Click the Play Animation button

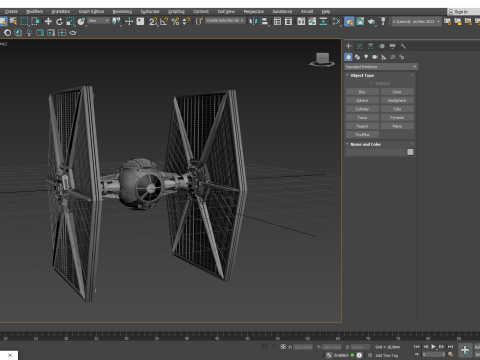click(x=433, y=347)
